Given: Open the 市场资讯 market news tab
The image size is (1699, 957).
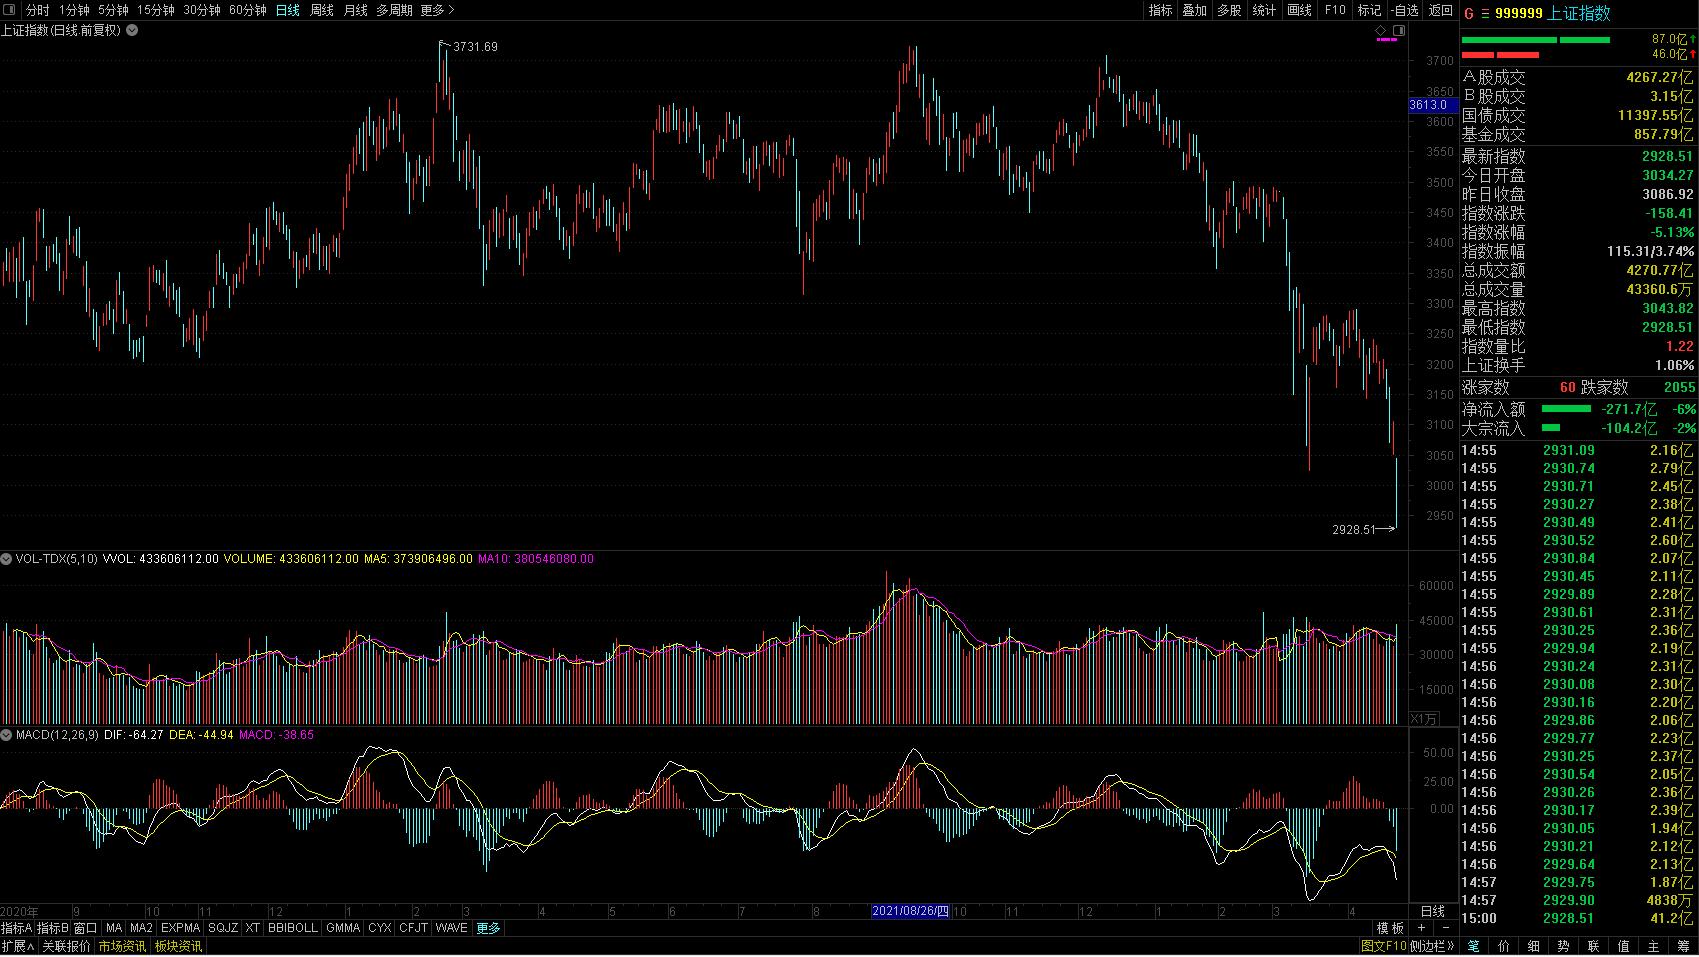Looking at the screenshot, I should (121, 946).
